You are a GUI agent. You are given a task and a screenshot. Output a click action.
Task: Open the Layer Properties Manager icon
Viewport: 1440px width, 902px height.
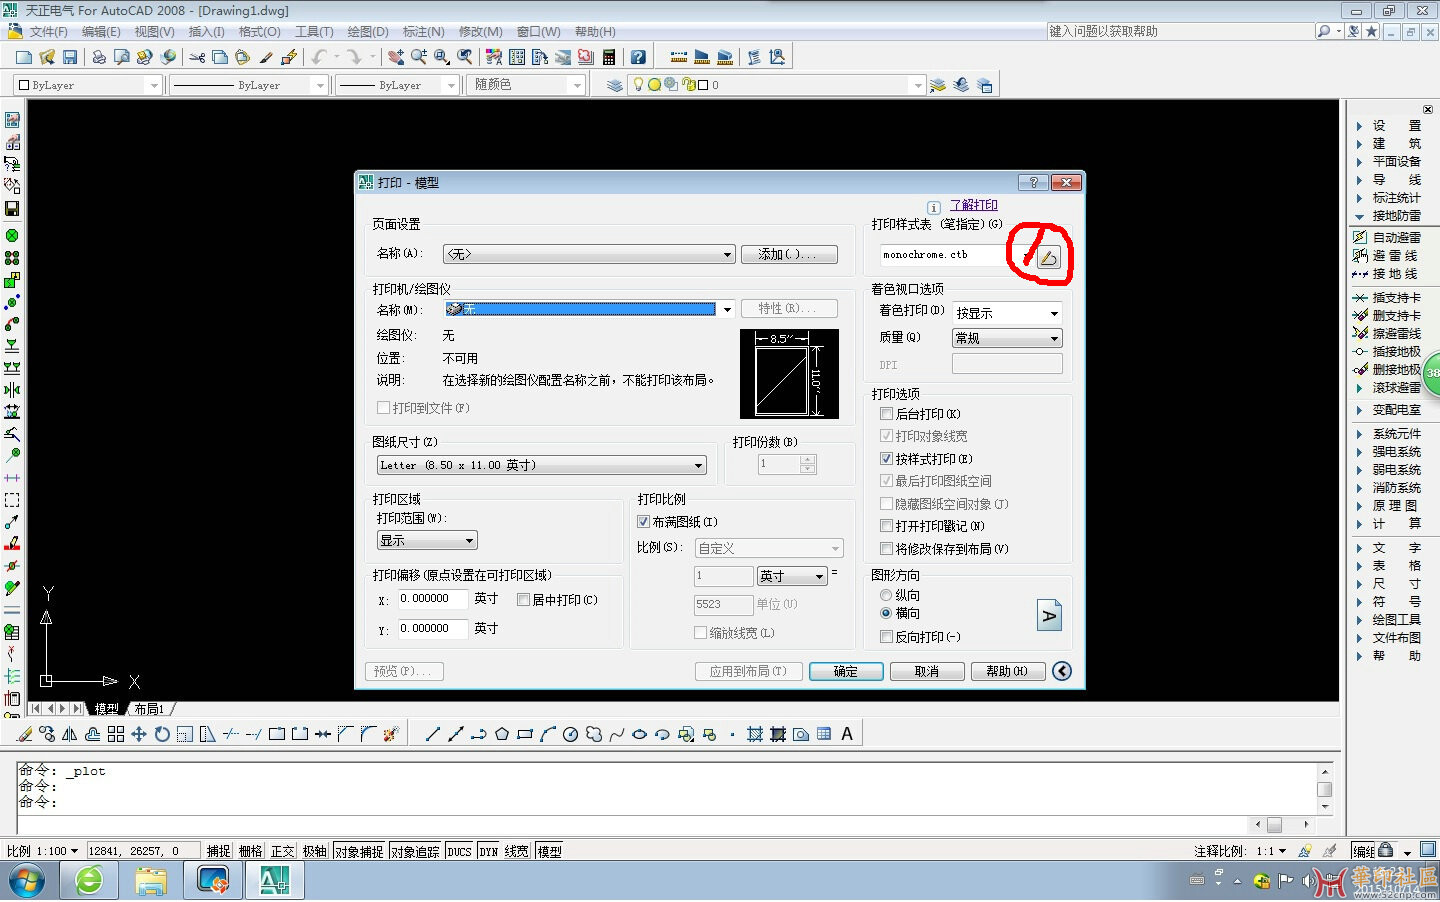(x=614, y=85)
